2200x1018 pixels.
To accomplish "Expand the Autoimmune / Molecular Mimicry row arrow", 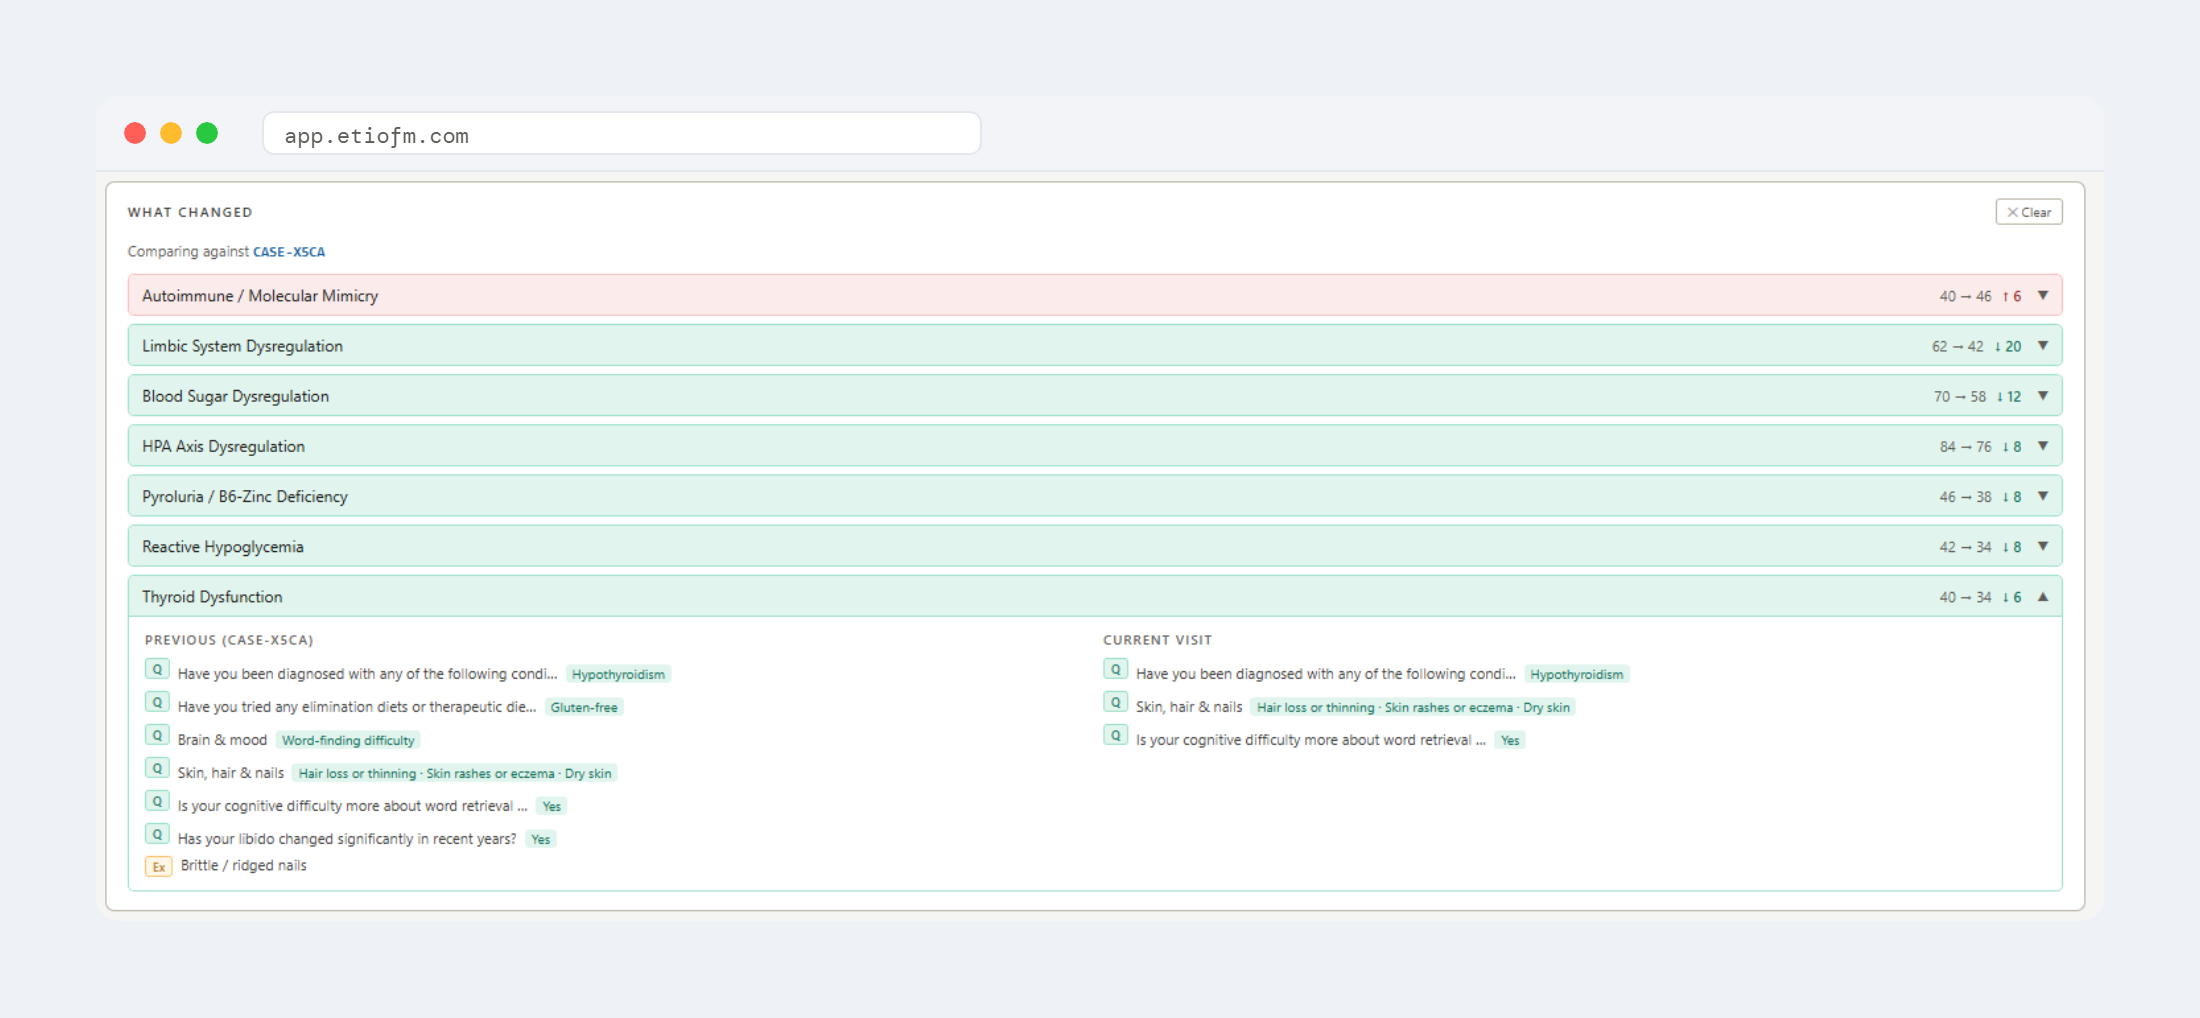I will [2043, 296].
